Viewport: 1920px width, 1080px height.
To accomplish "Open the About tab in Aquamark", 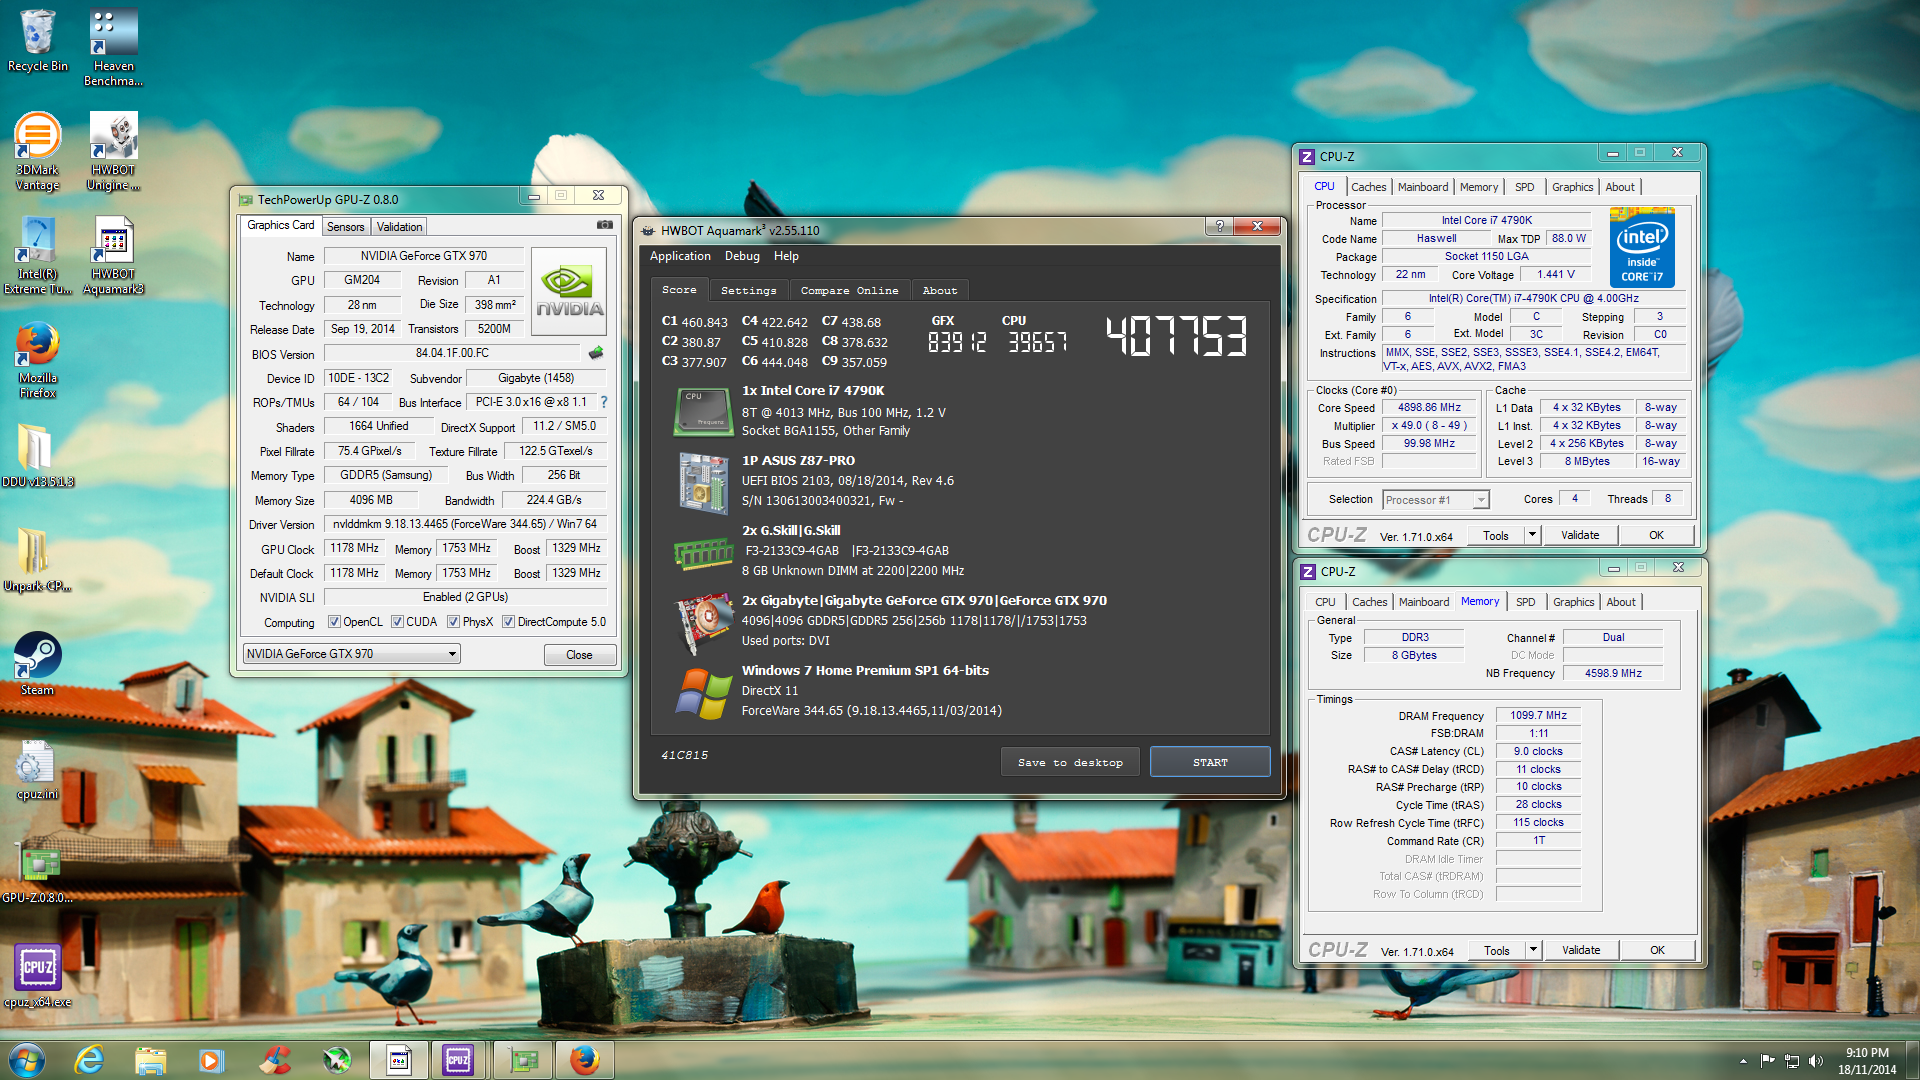I will [x=939, y=290].
